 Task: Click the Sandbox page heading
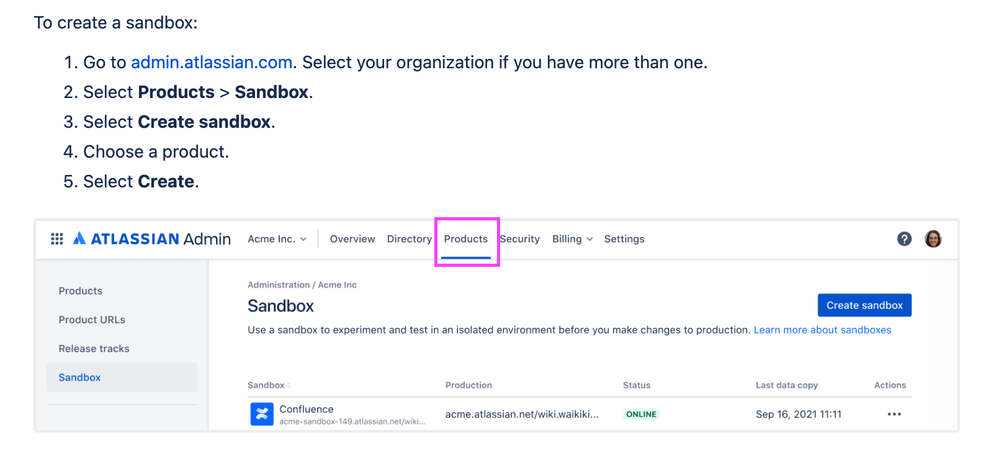[281, 306]
